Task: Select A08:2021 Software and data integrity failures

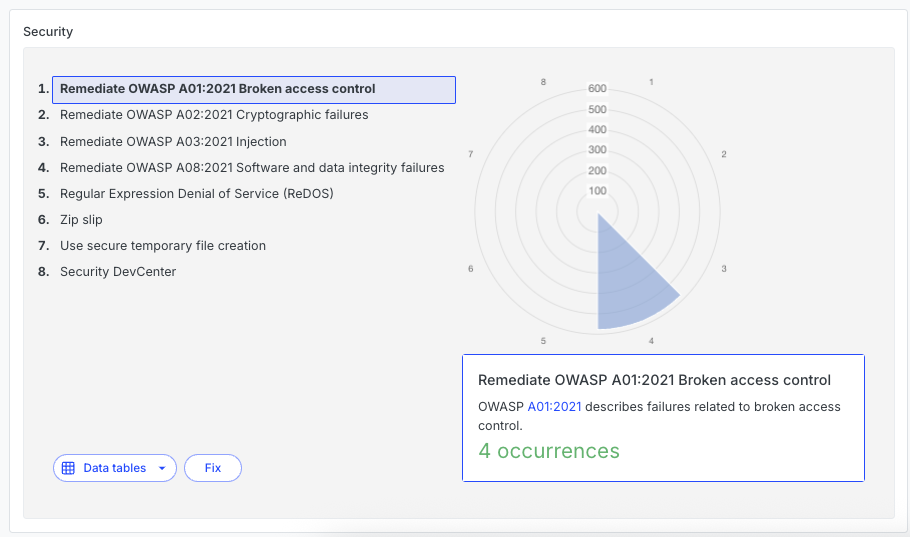Action: point(252,168)
